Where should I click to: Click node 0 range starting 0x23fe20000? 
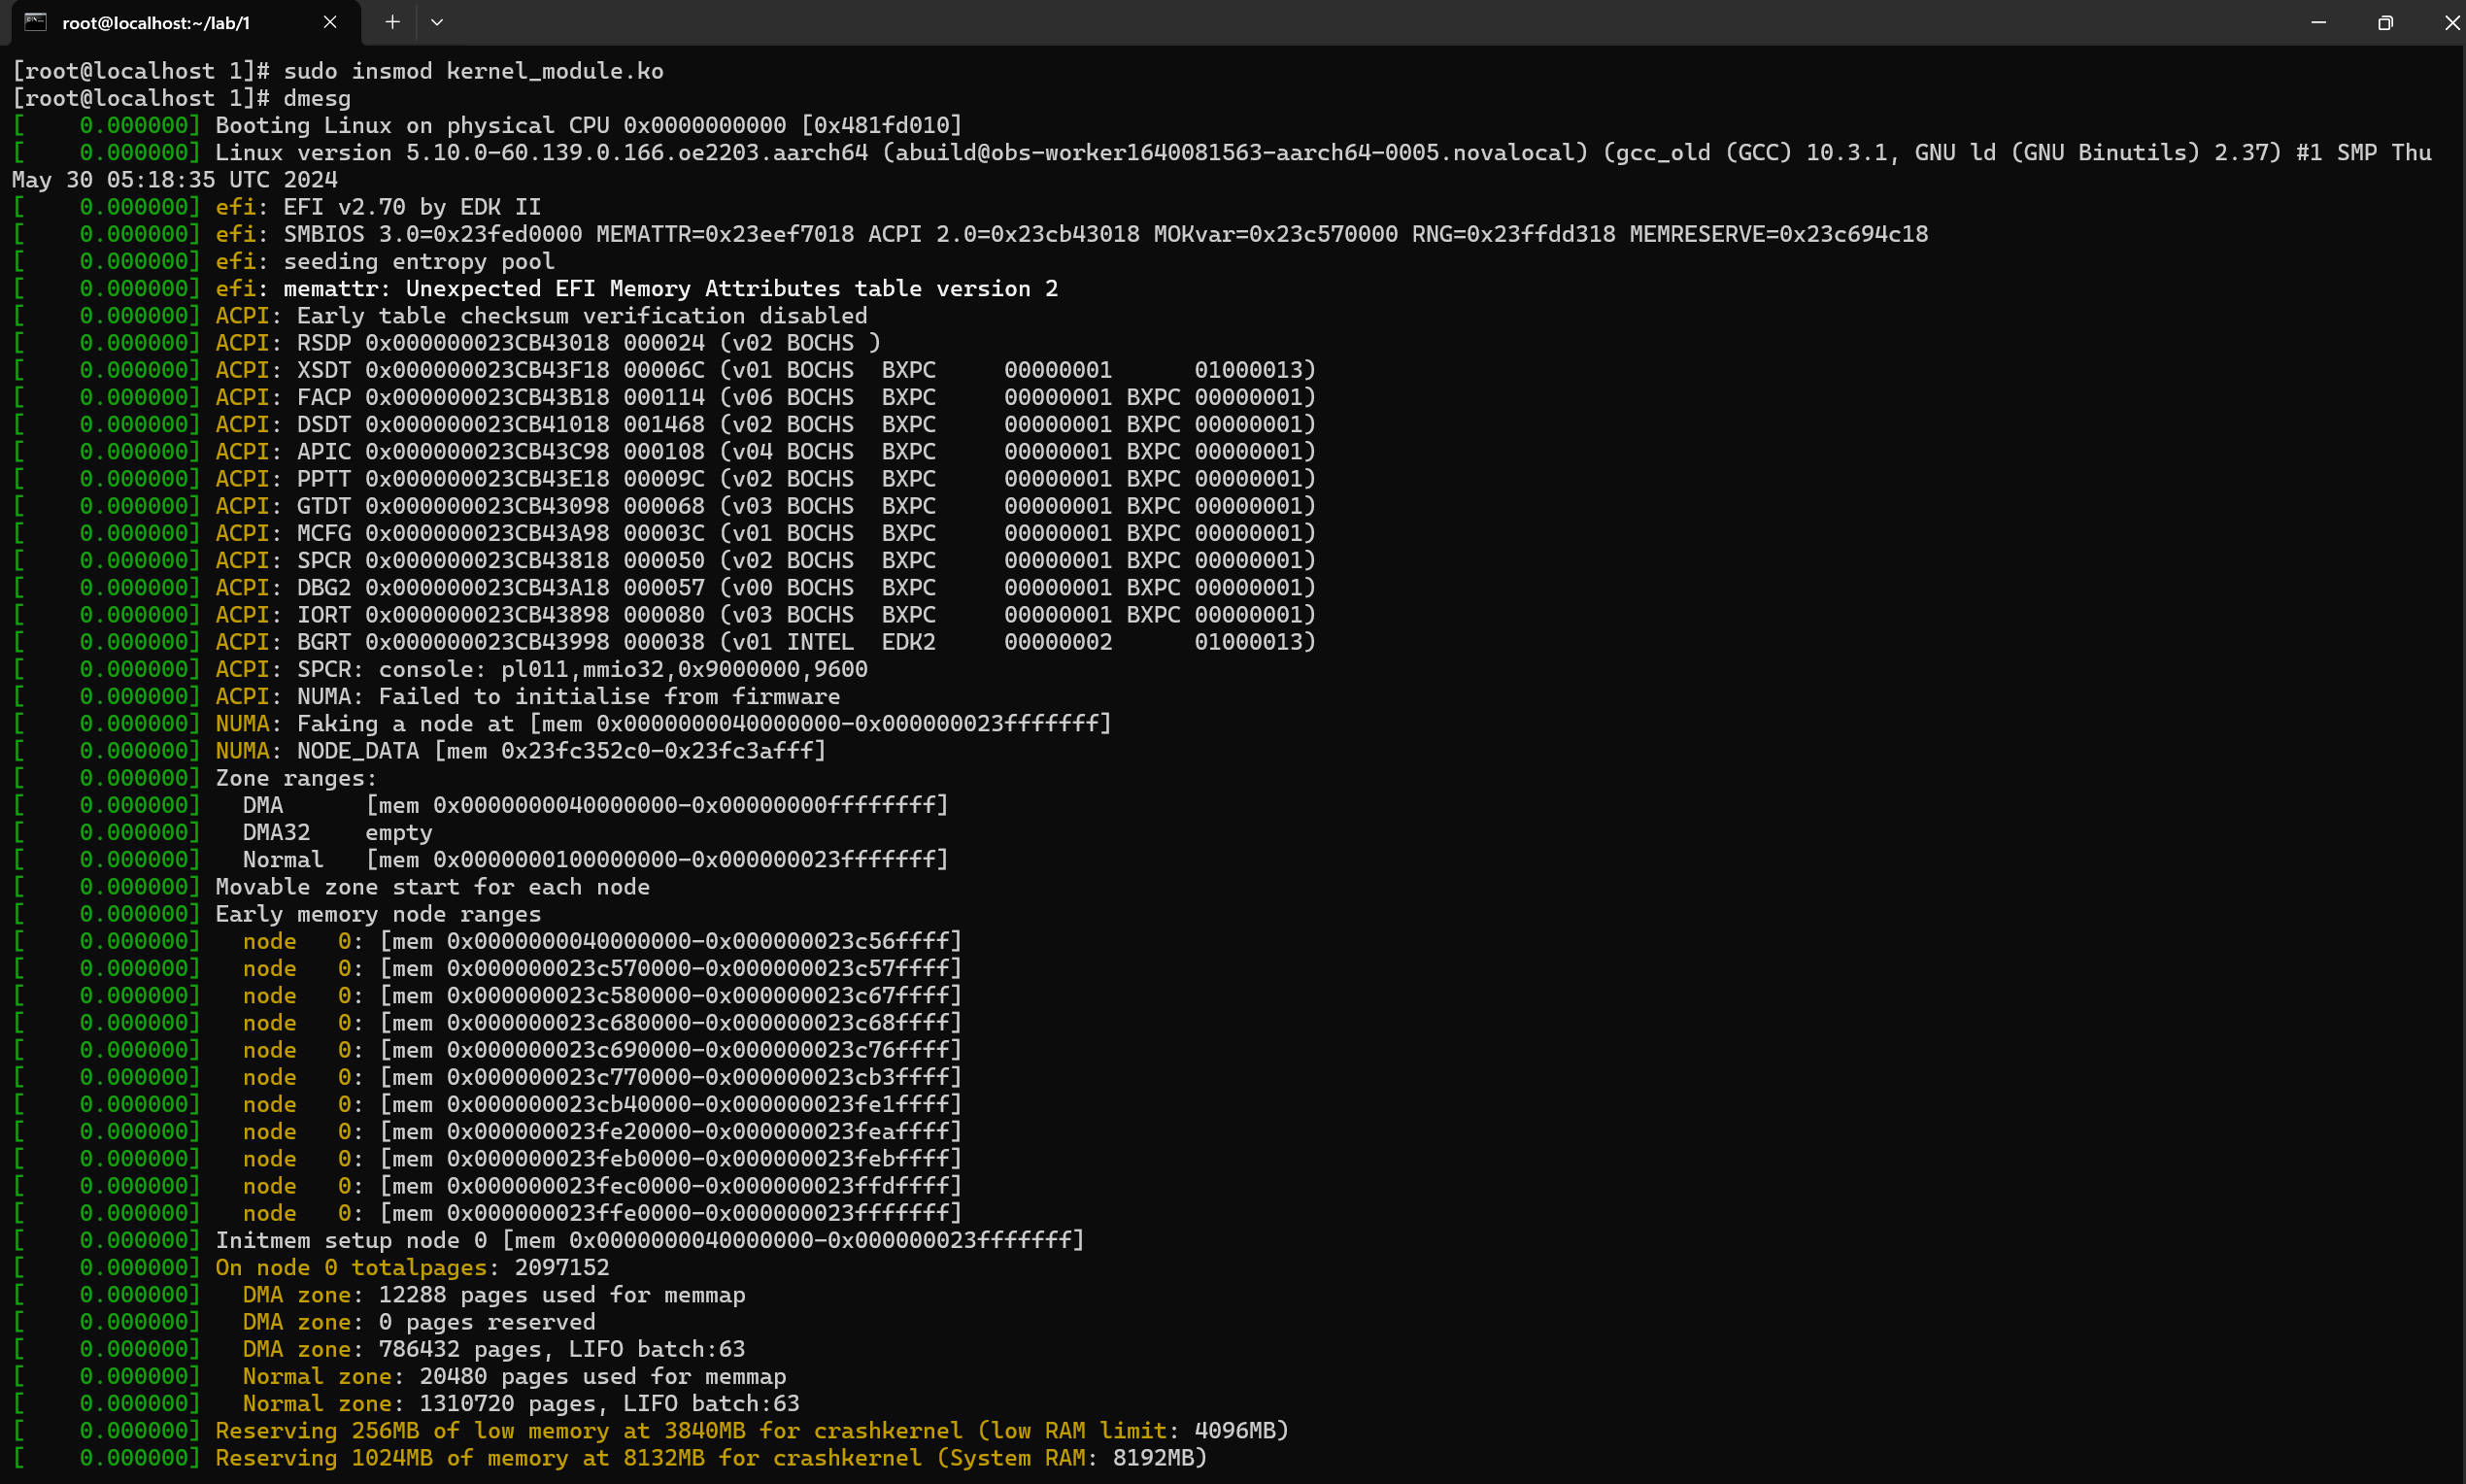[602, 1131]
